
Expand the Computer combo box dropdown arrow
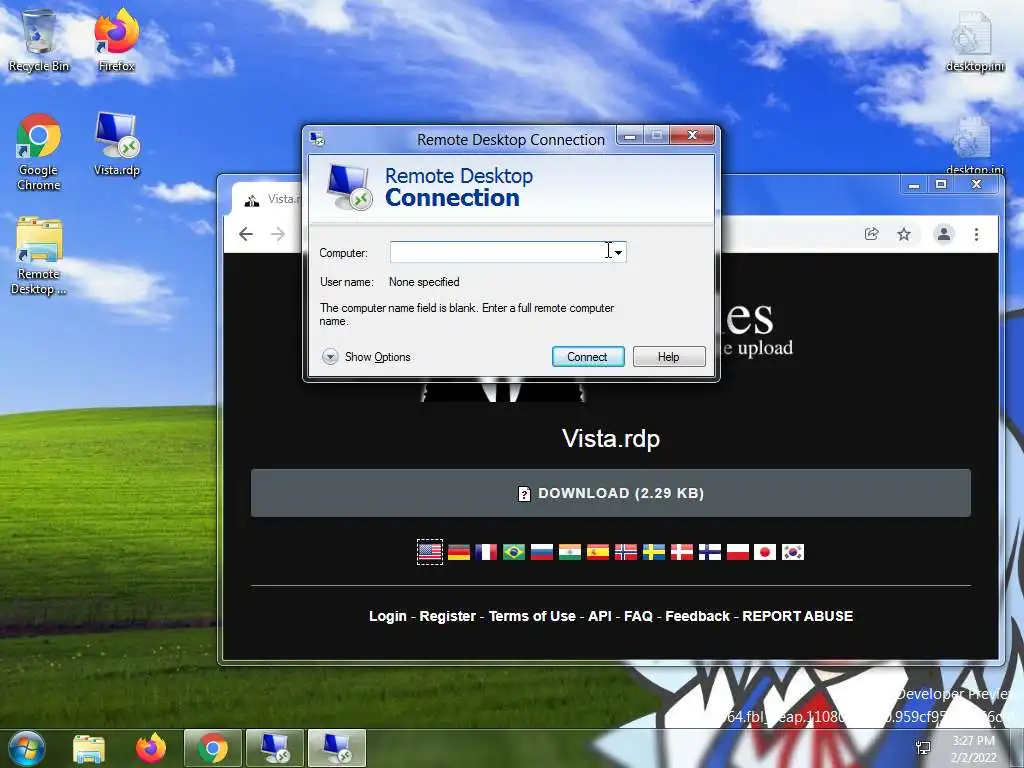[618, 252]
